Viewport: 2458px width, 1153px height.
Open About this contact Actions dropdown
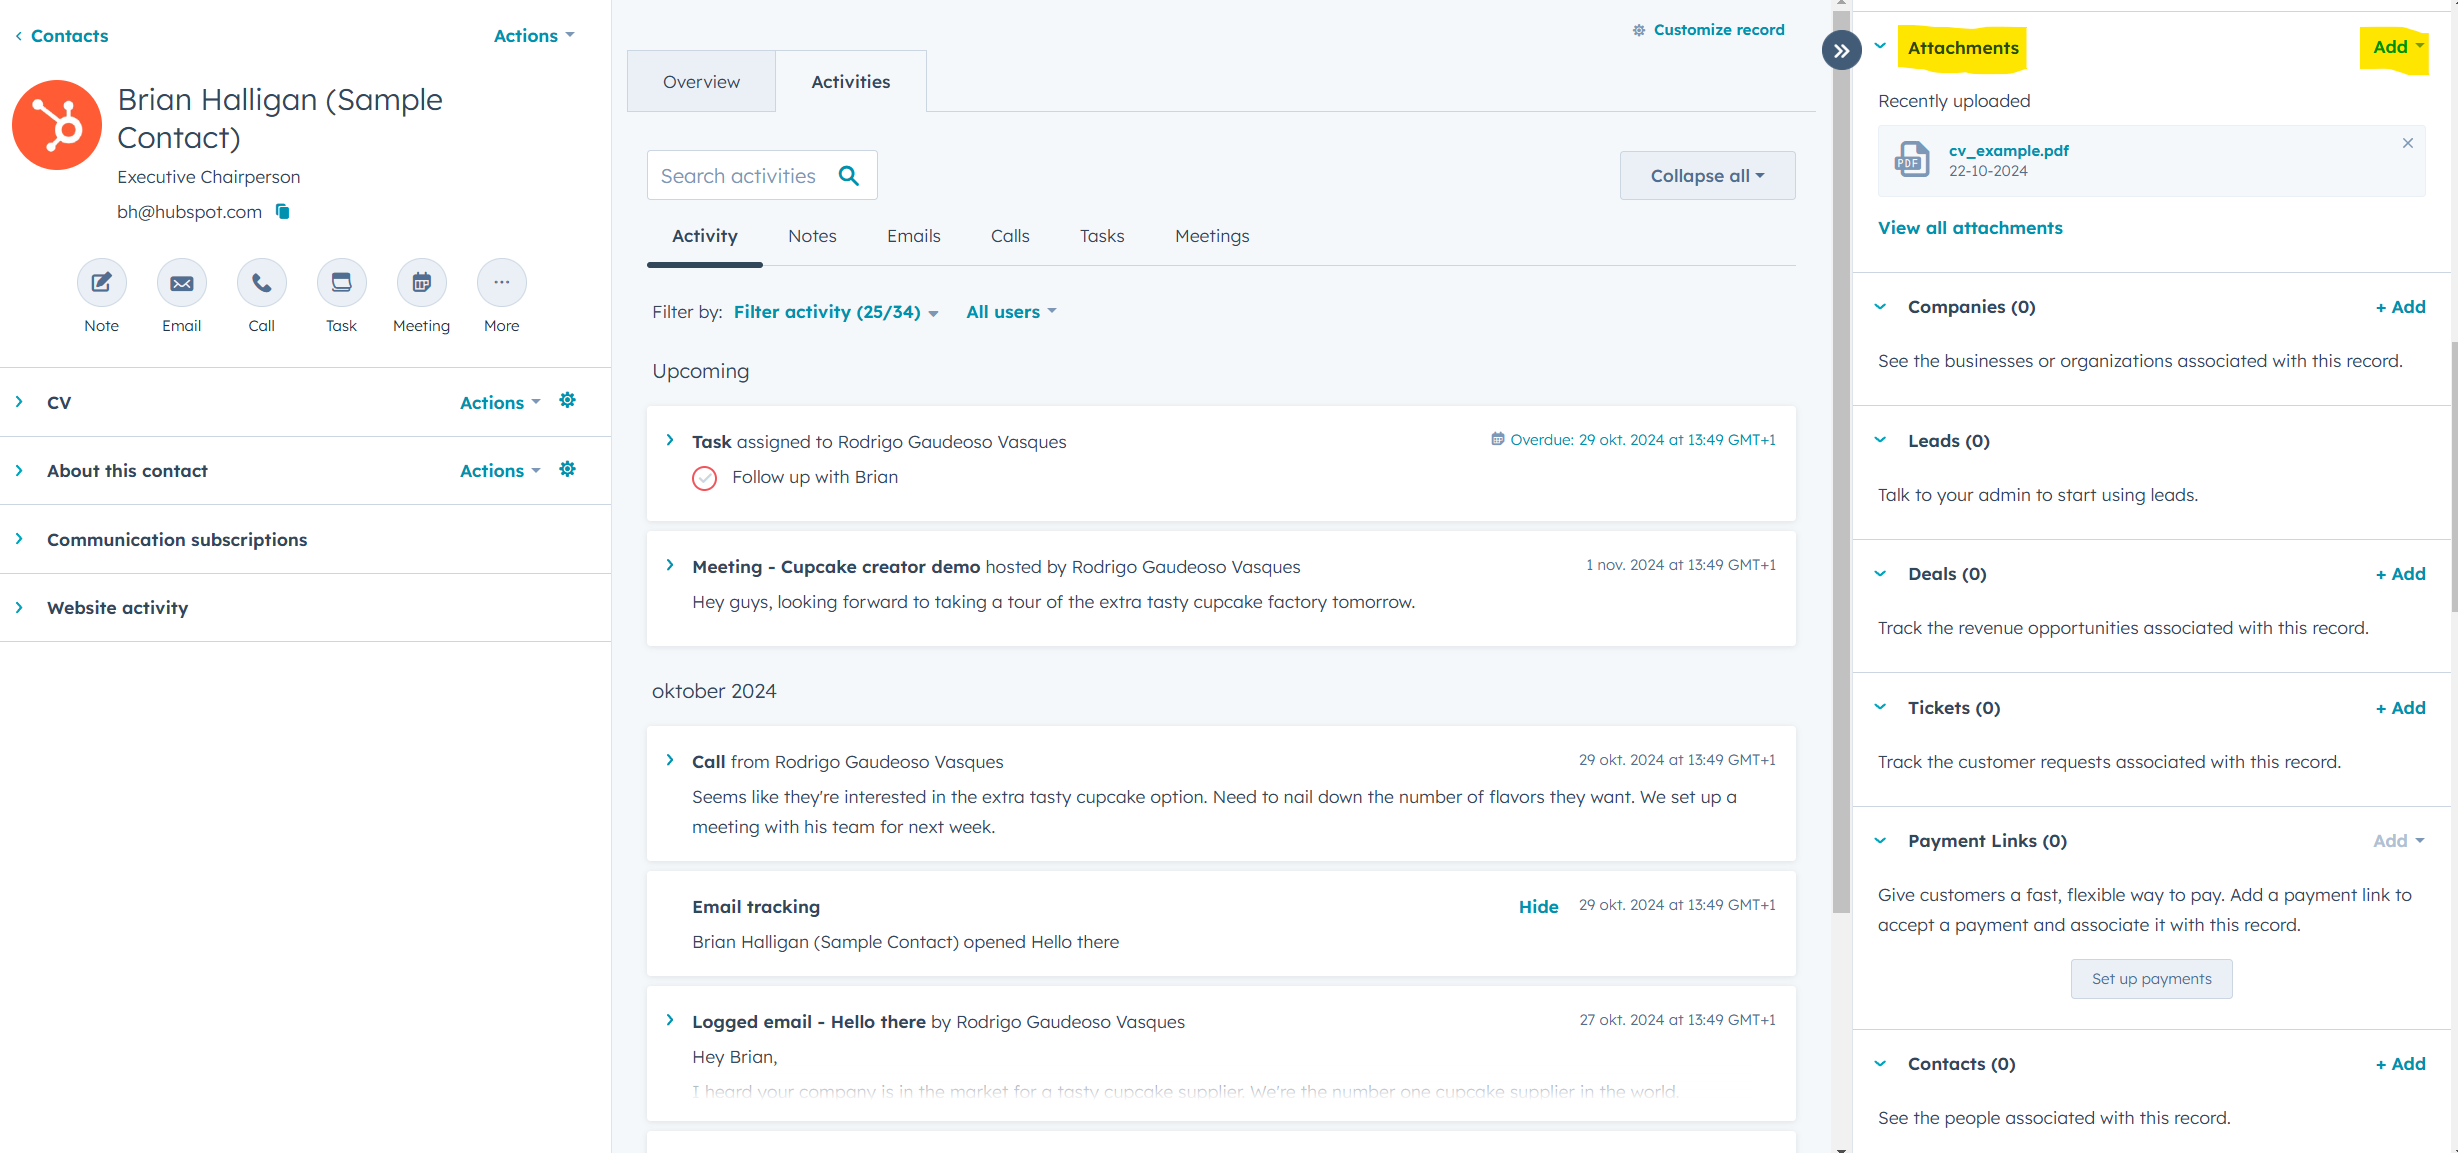click(x=500, y=470)
